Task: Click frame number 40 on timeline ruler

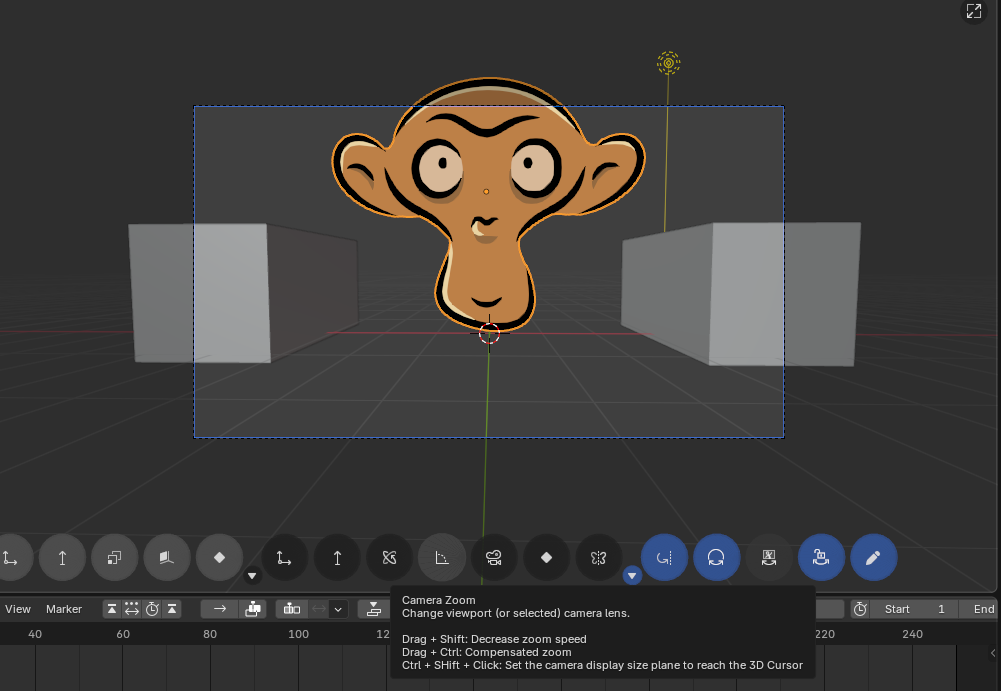Action: pyautogui.click(x=35, y=634)
